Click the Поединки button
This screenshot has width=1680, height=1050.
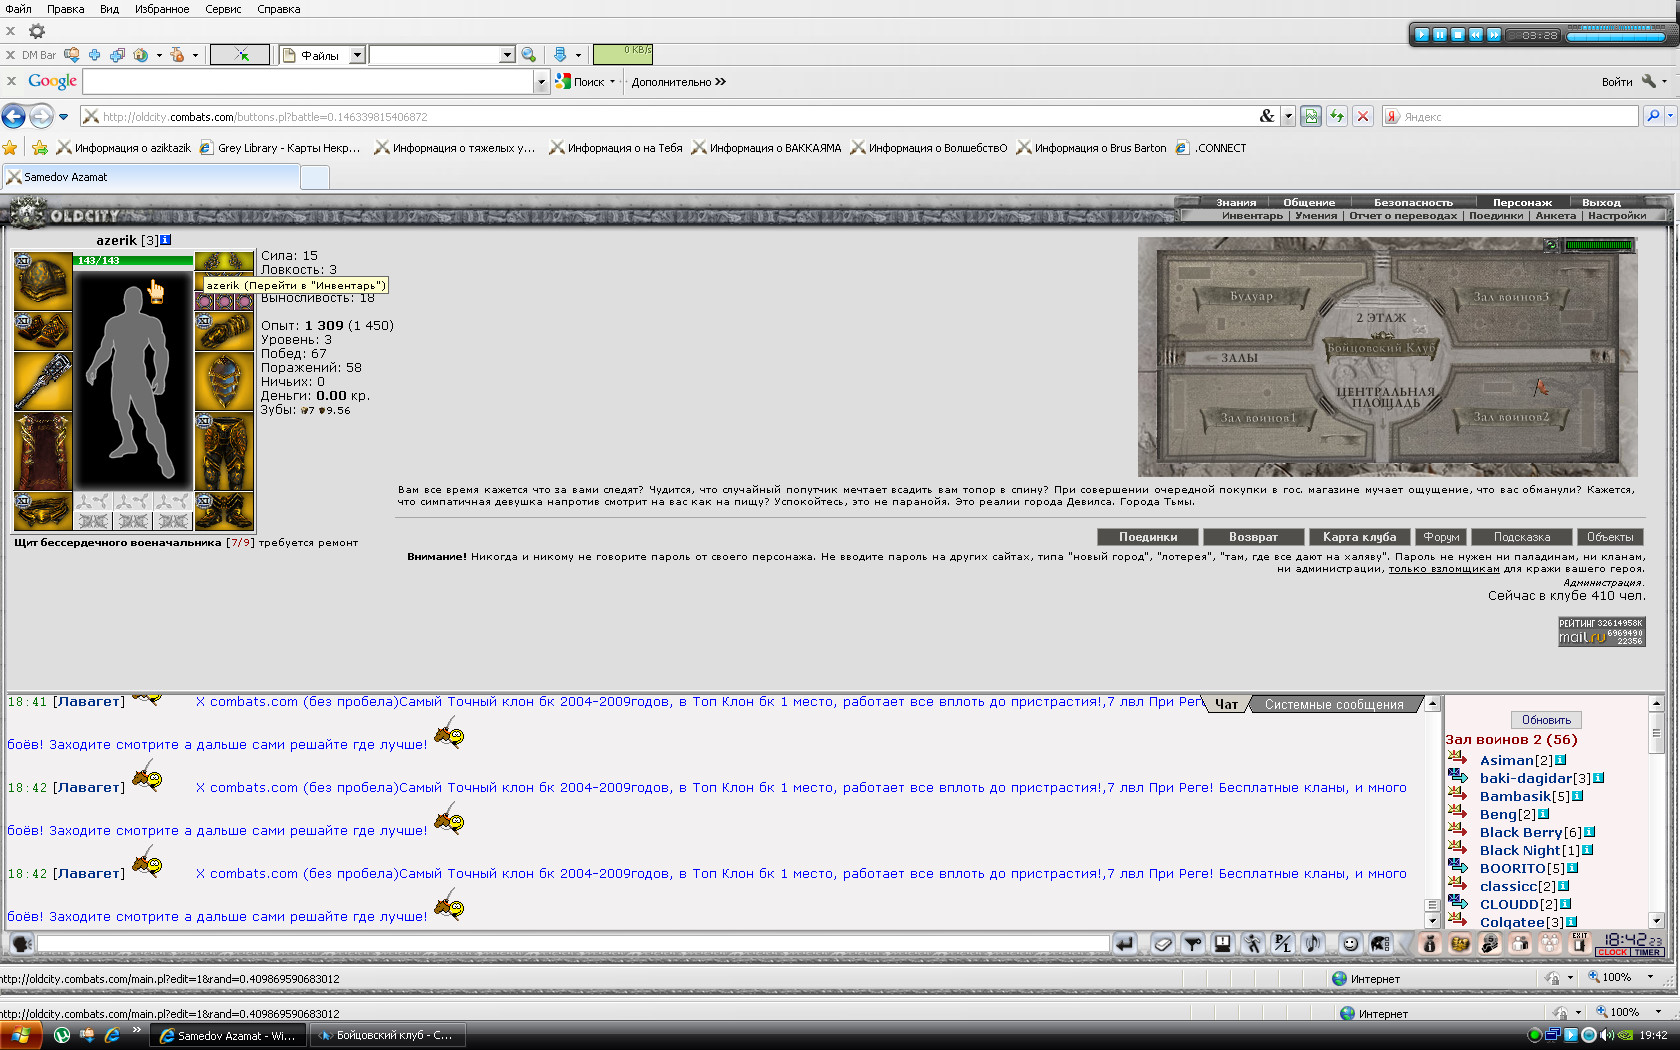(x=1147, y=537)
